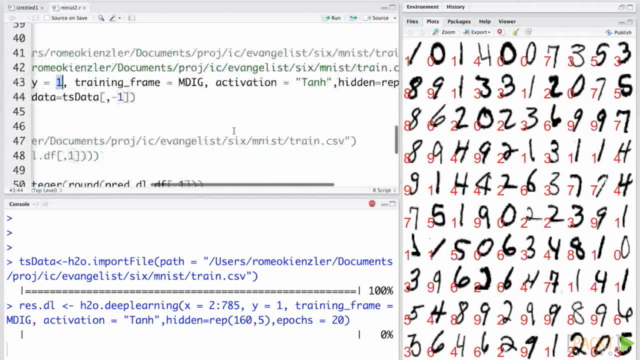Screen dimensions: 640x360
Task: Re-run the previous code region icon
Action: (x=353, y=18)
